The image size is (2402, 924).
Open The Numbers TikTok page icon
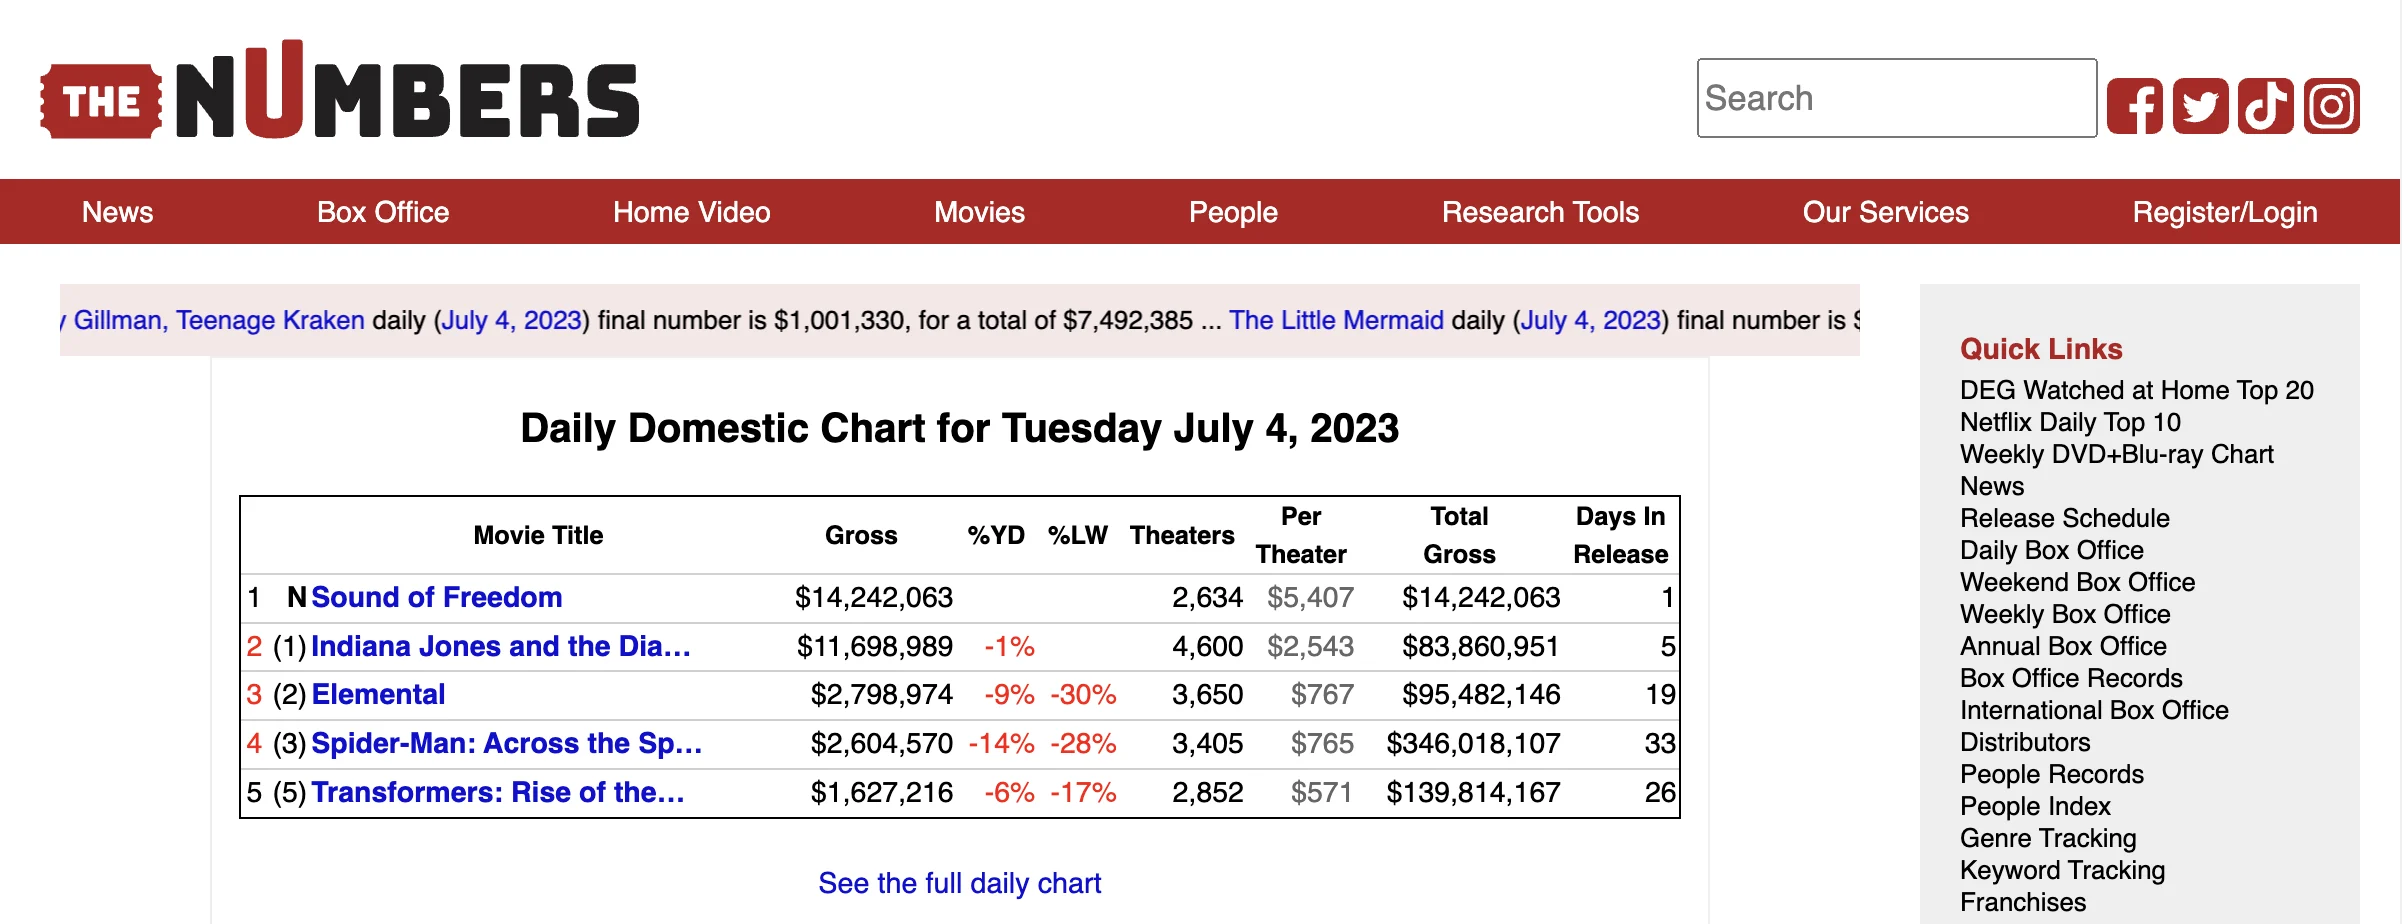click(x=2266, y=106)
